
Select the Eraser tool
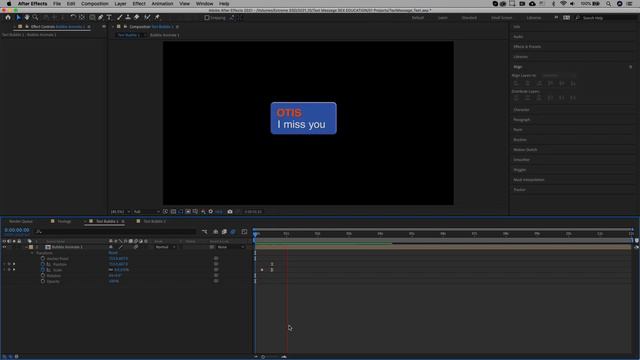coord(137,18)
